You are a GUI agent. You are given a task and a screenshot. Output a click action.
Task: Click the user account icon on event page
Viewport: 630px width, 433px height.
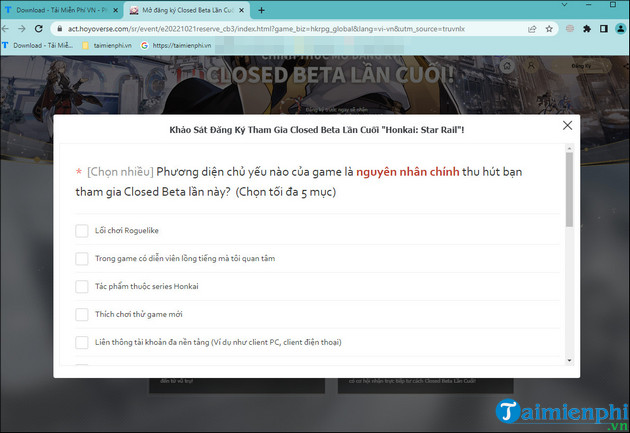click(531, 66)
